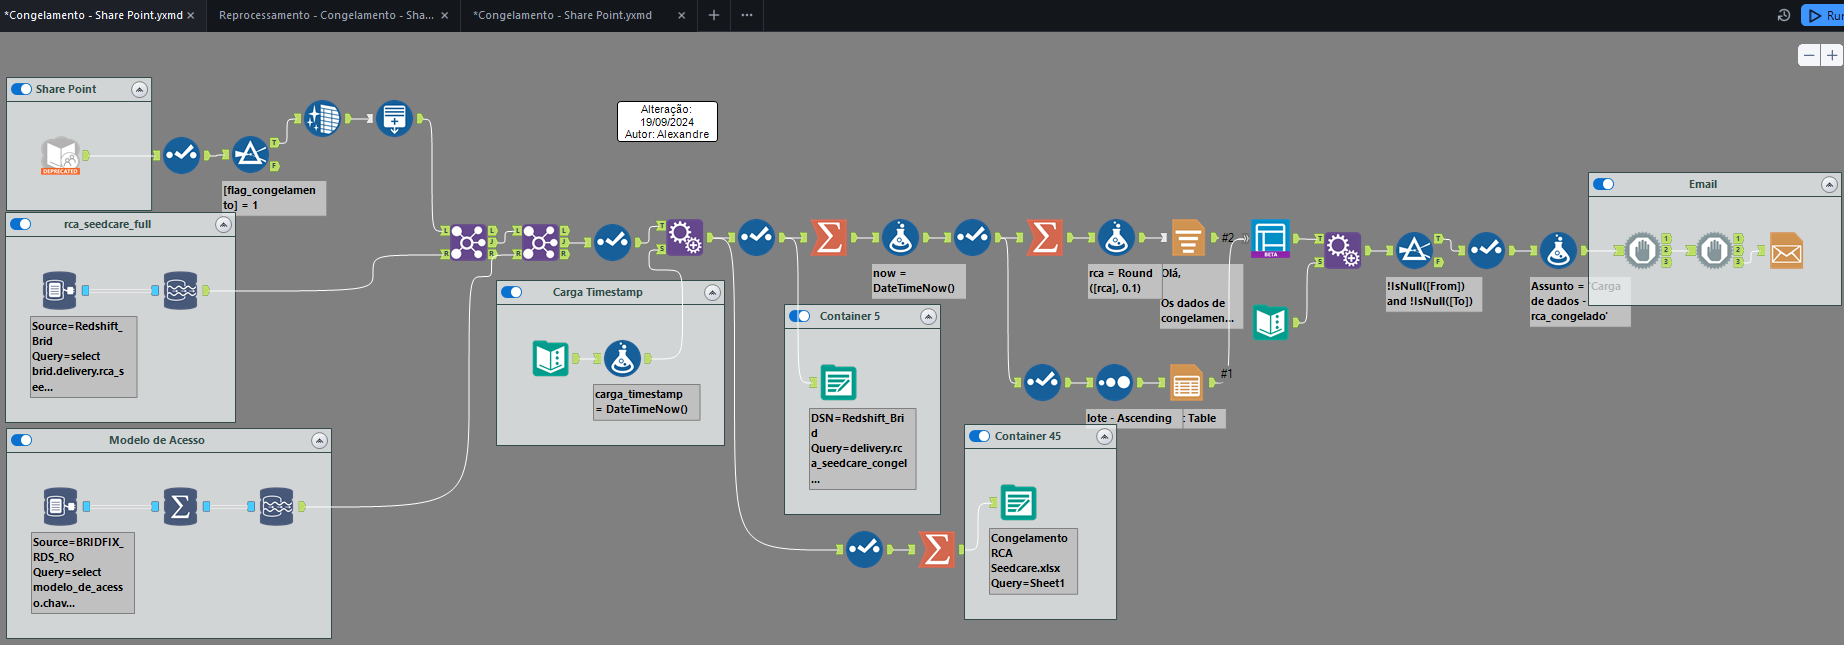The width and height of the screenshot is (1844, 645).
Task: Select the Sort tool labeled lote - Ascending
Action: tap(1114, 382)
